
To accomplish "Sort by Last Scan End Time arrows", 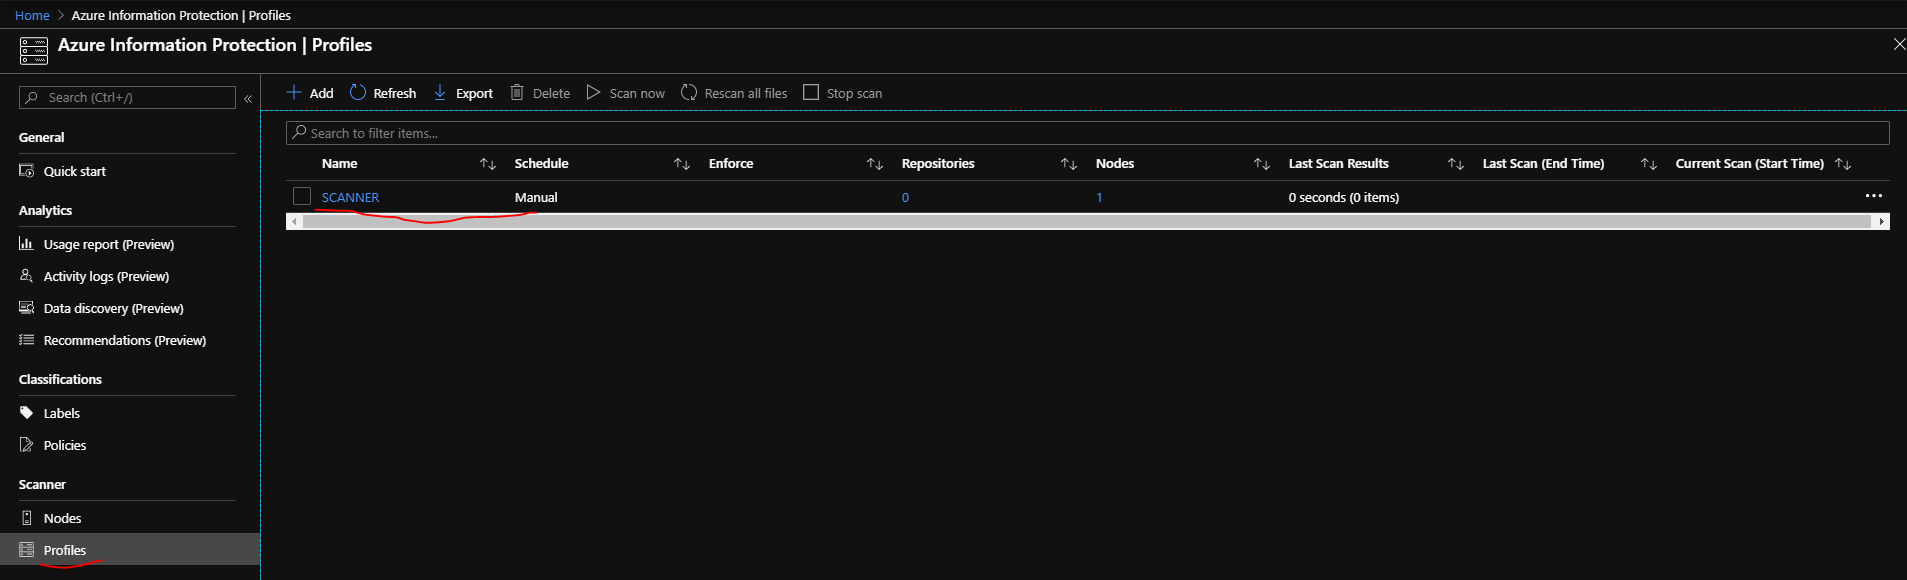I will [x=1649, y=164].
